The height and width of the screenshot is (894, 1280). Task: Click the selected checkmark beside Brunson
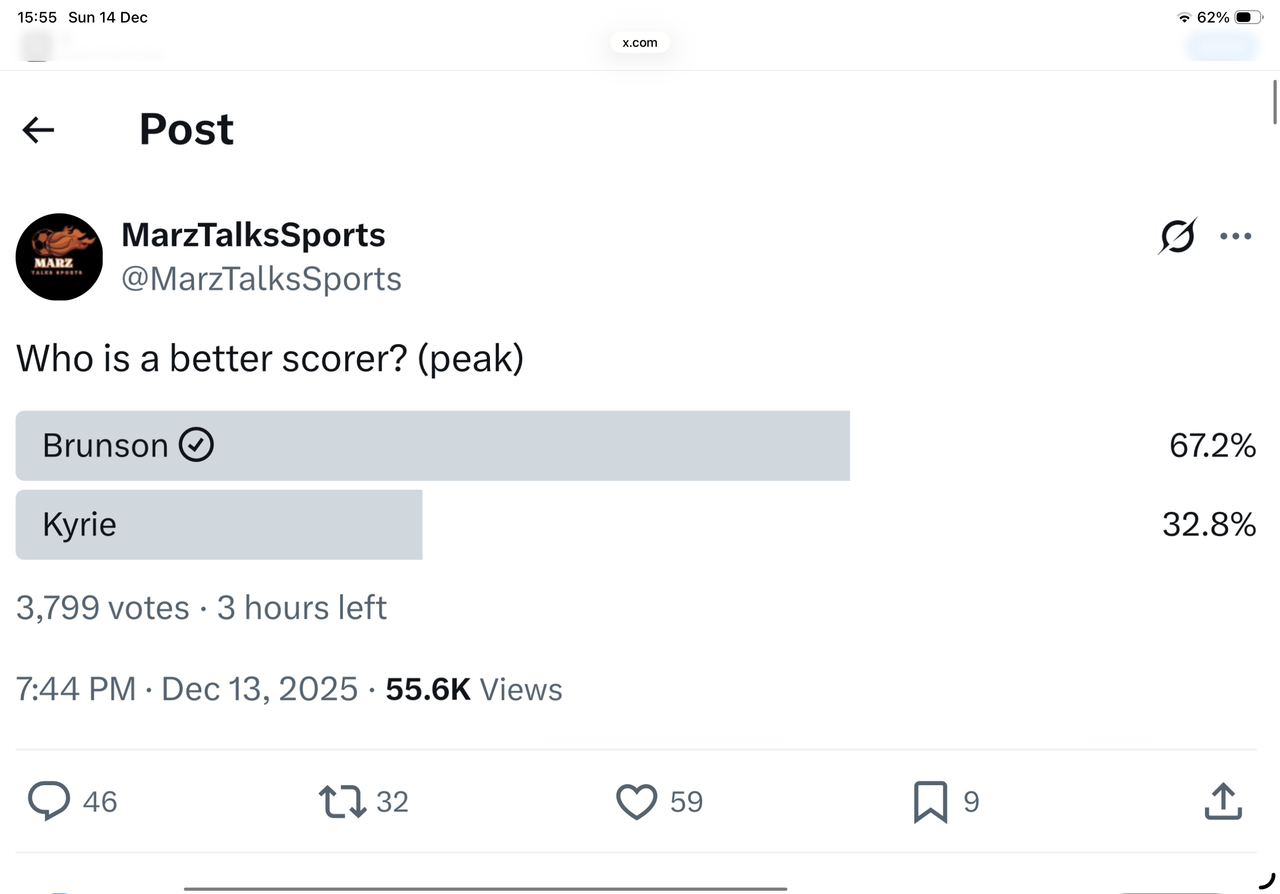coord(196,445)
